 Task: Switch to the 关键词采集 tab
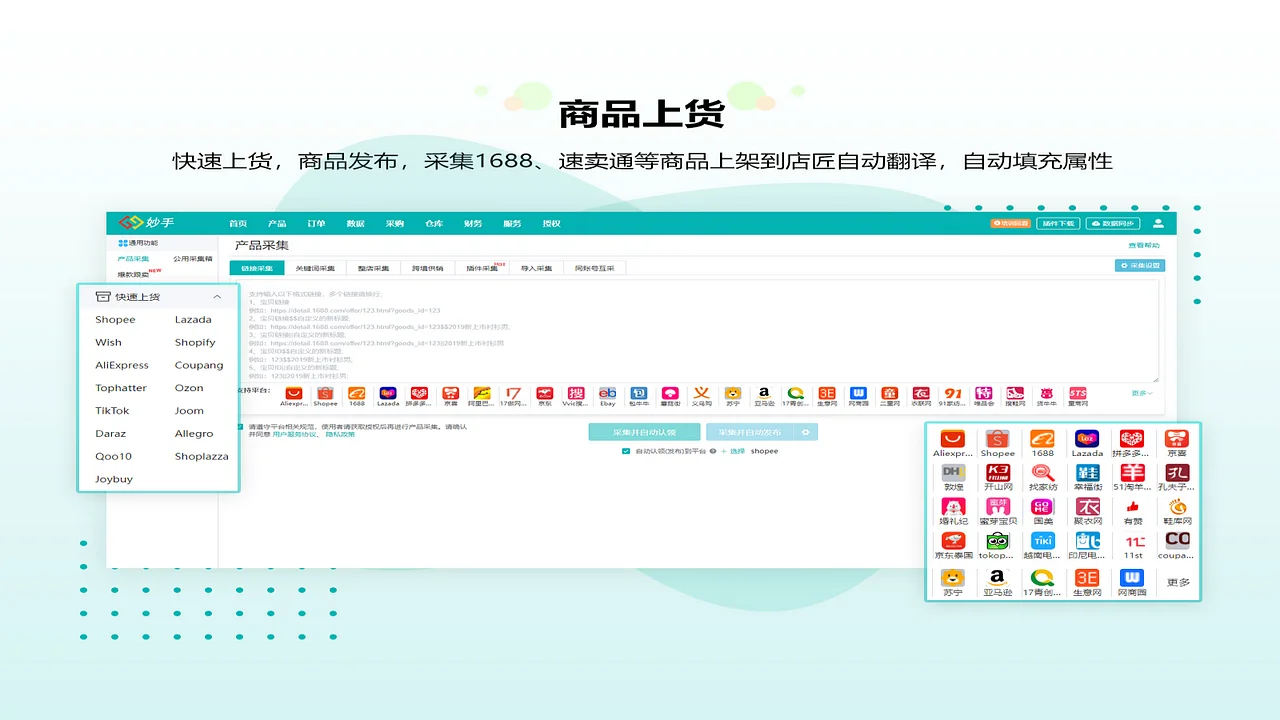[x=315, y=268]
